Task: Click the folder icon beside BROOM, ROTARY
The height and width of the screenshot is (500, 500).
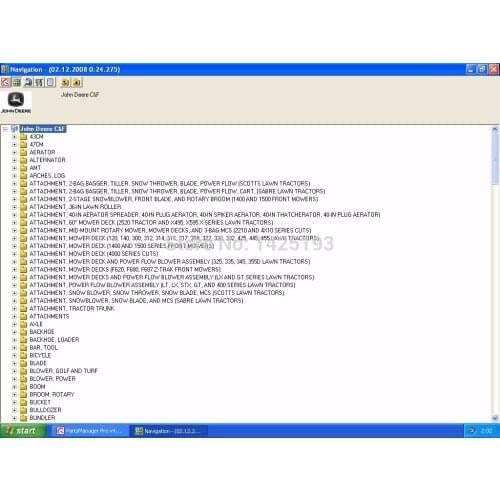Action: 23,394
